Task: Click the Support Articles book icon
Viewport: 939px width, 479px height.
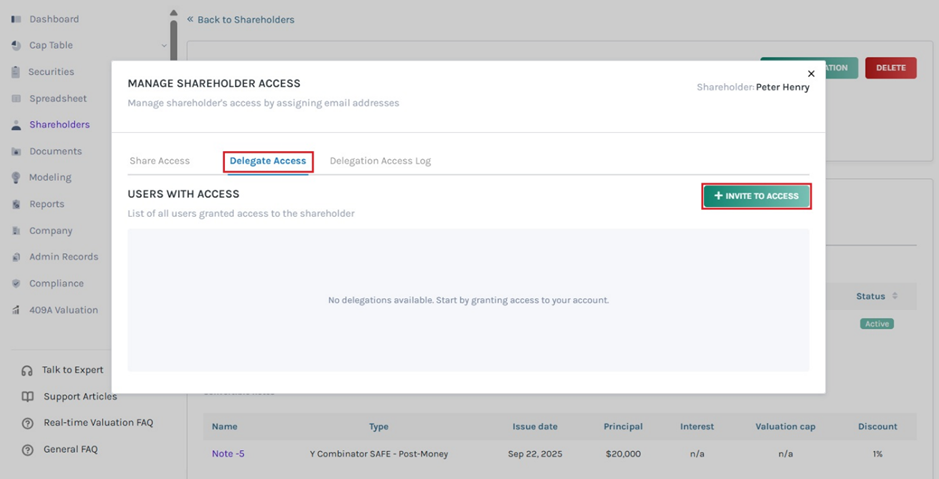Action: (28, 396)
